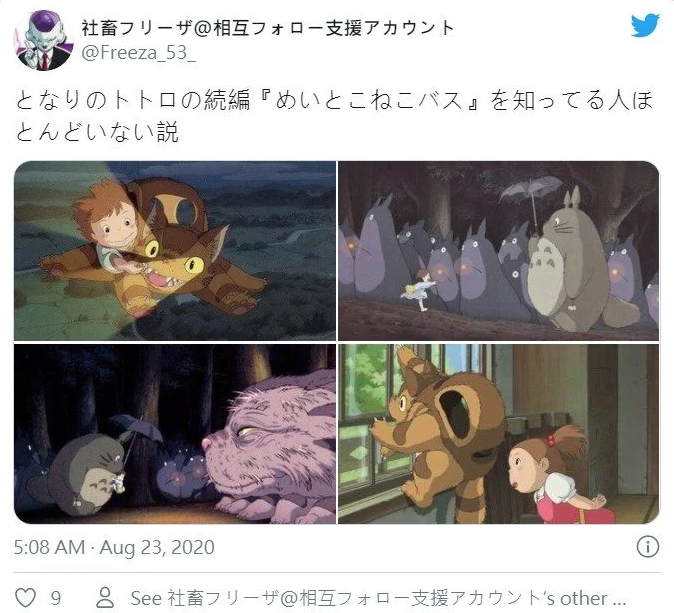Click the info circle icon
The width and height of the screenshot is (674, 613).
pos(647,547)
